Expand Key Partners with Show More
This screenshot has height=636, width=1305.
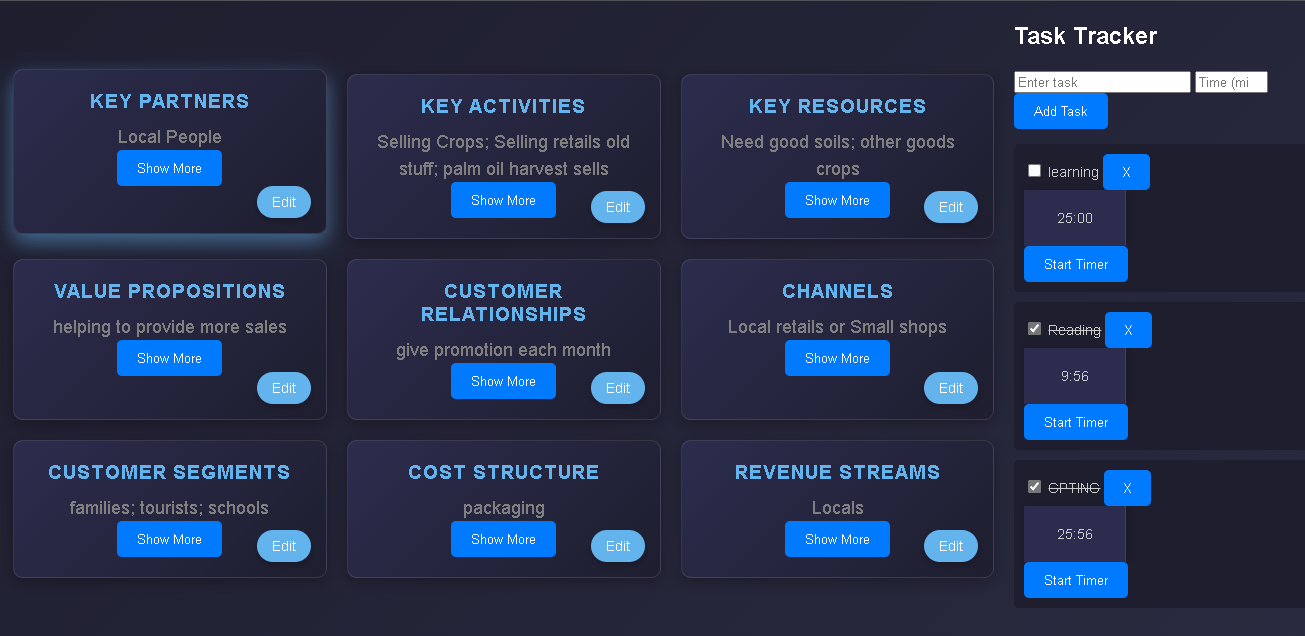[169, 168]
